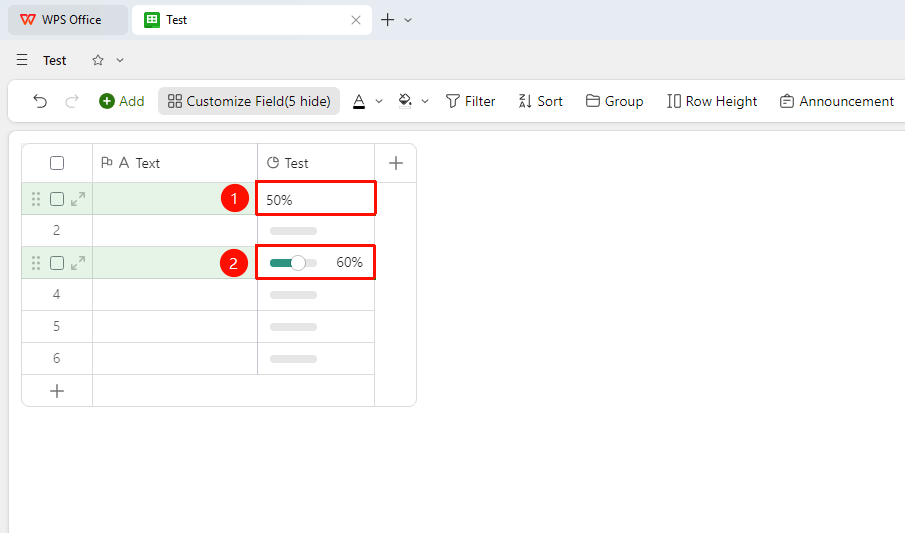Open the Sort options

540,101
